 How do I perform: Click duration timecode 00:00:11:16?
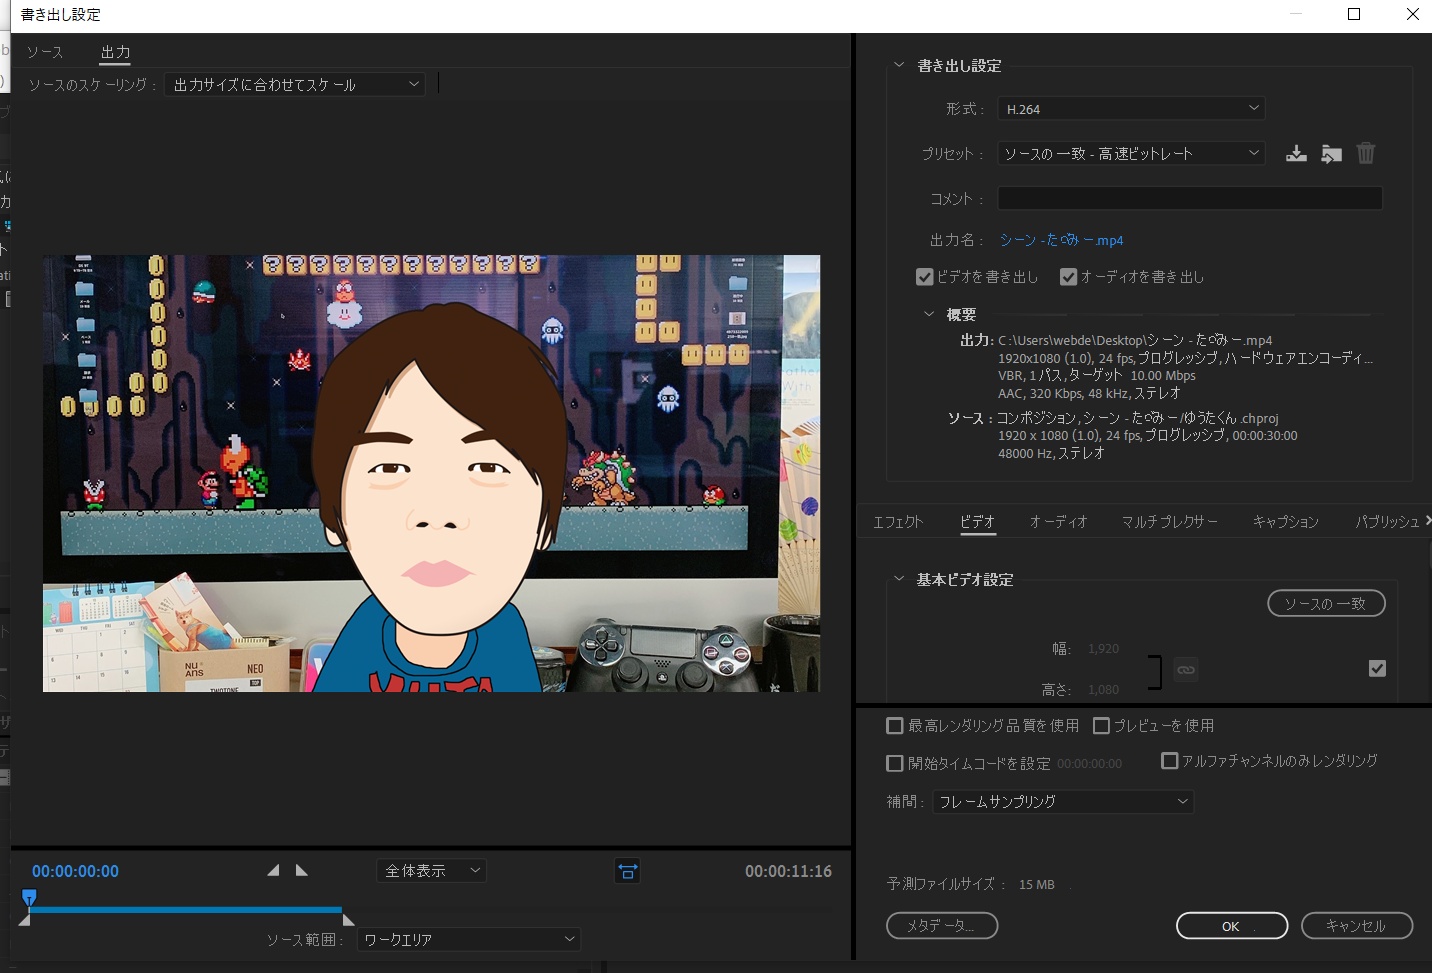coord(788,871)
